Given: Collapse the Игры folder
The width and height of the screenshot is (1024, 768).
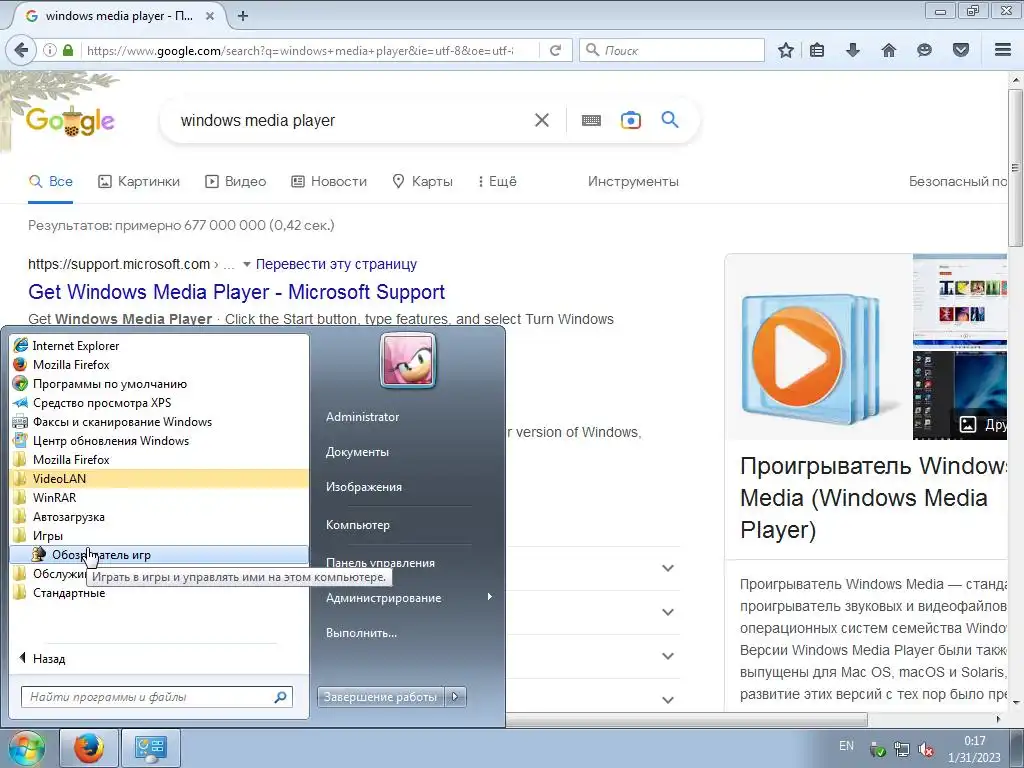Looking at the screenshot, I should (159, 536).
